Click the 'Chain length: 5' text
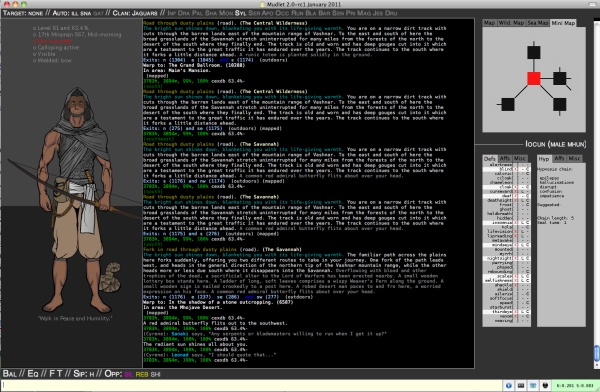The image size is (600, 392). click(555, 218)
